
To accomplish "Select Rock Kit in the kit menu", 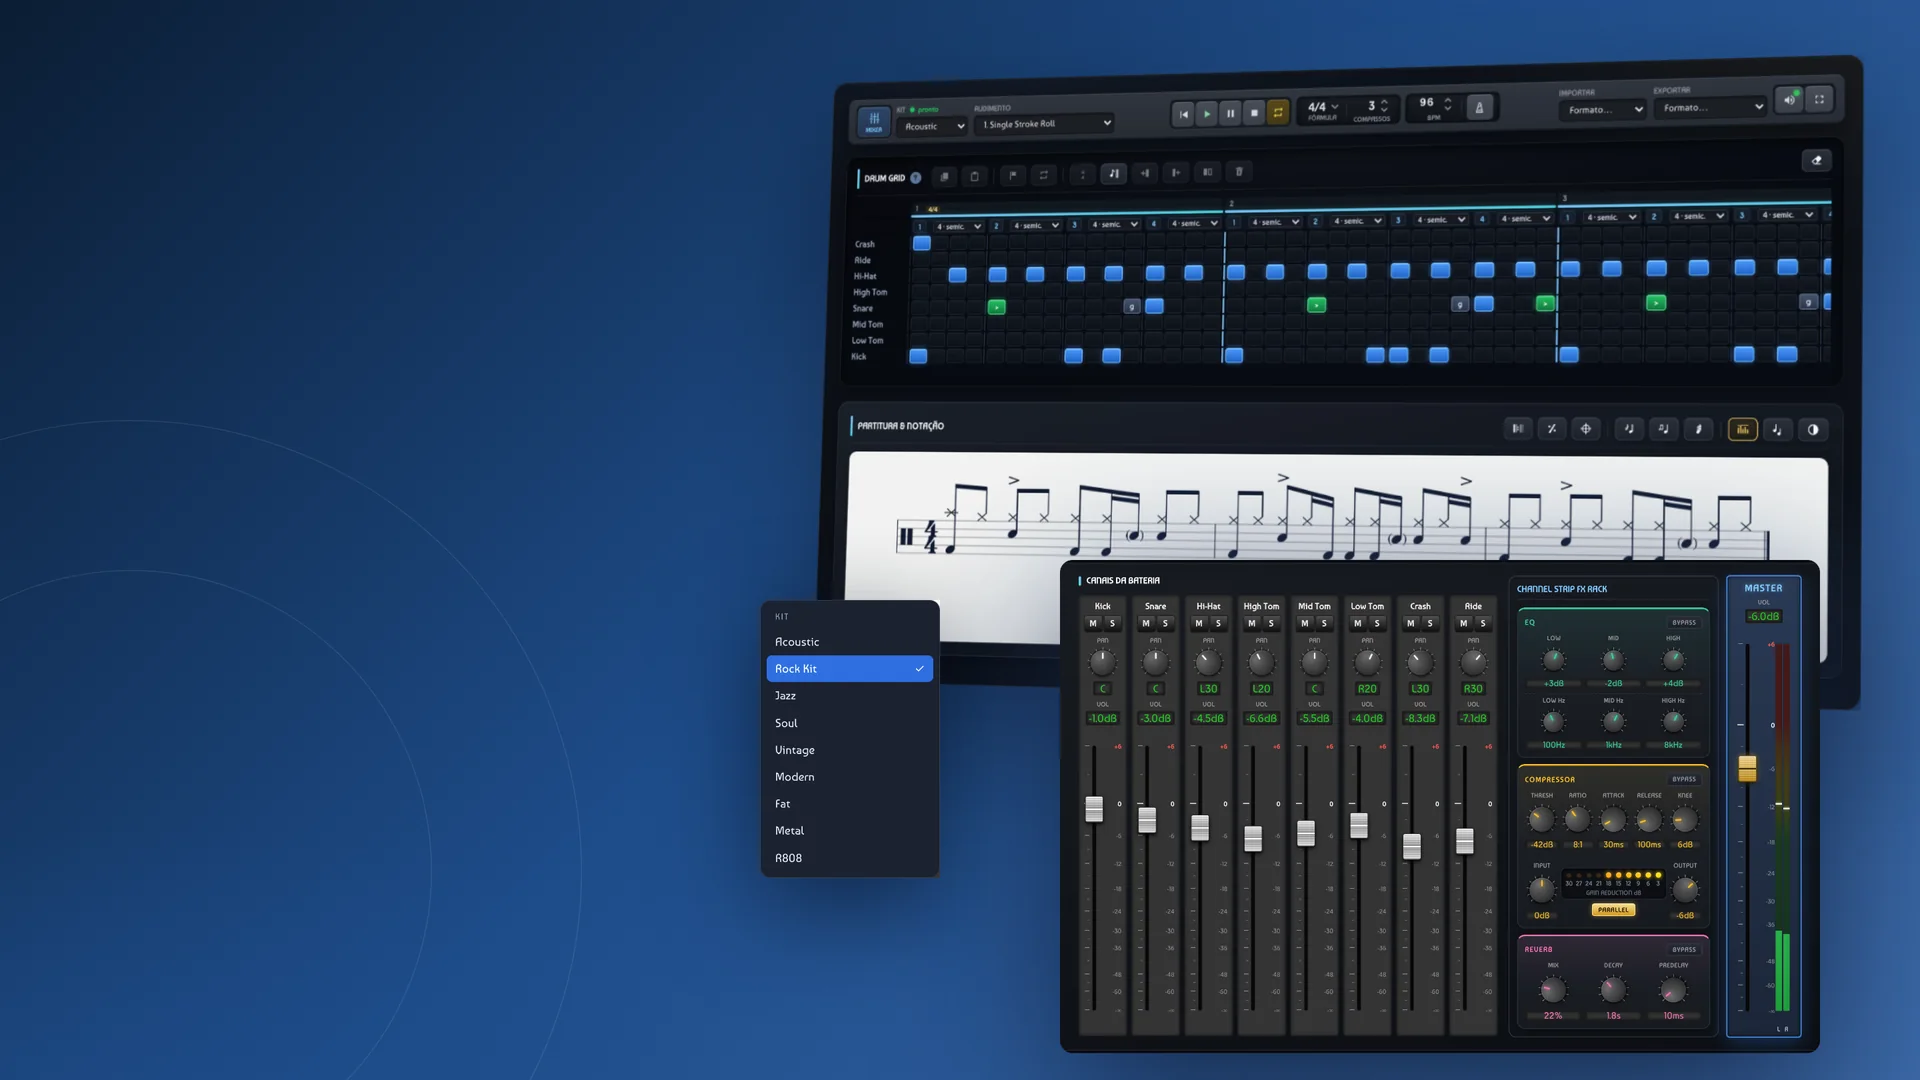I will pos(849,669).
